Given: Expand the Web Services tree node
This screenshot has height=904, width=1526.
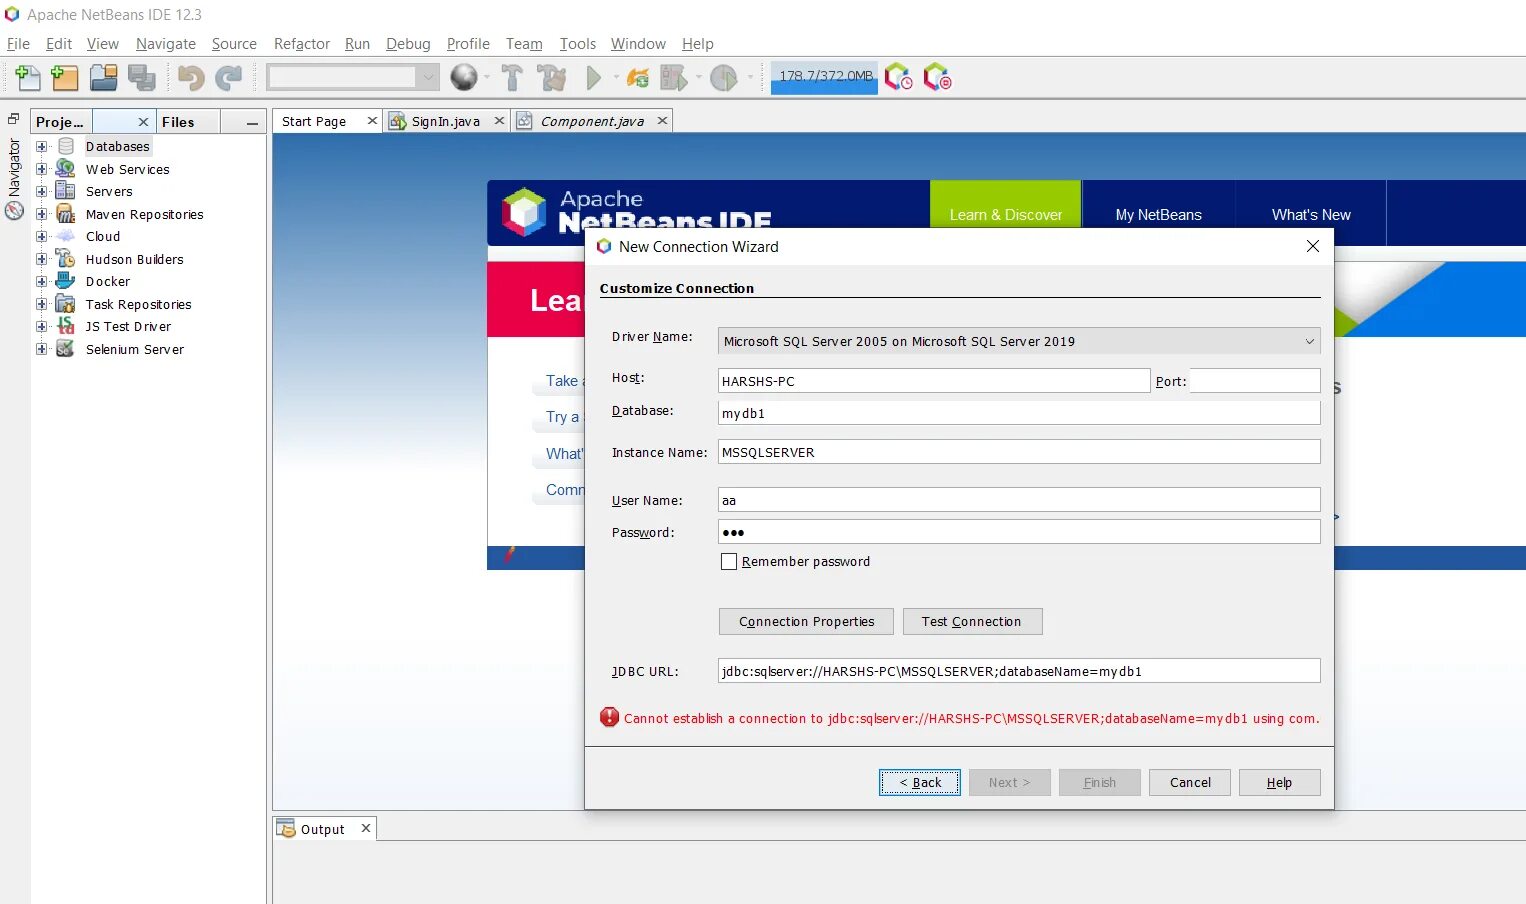Looking at the screenshot, I should 42,169.
